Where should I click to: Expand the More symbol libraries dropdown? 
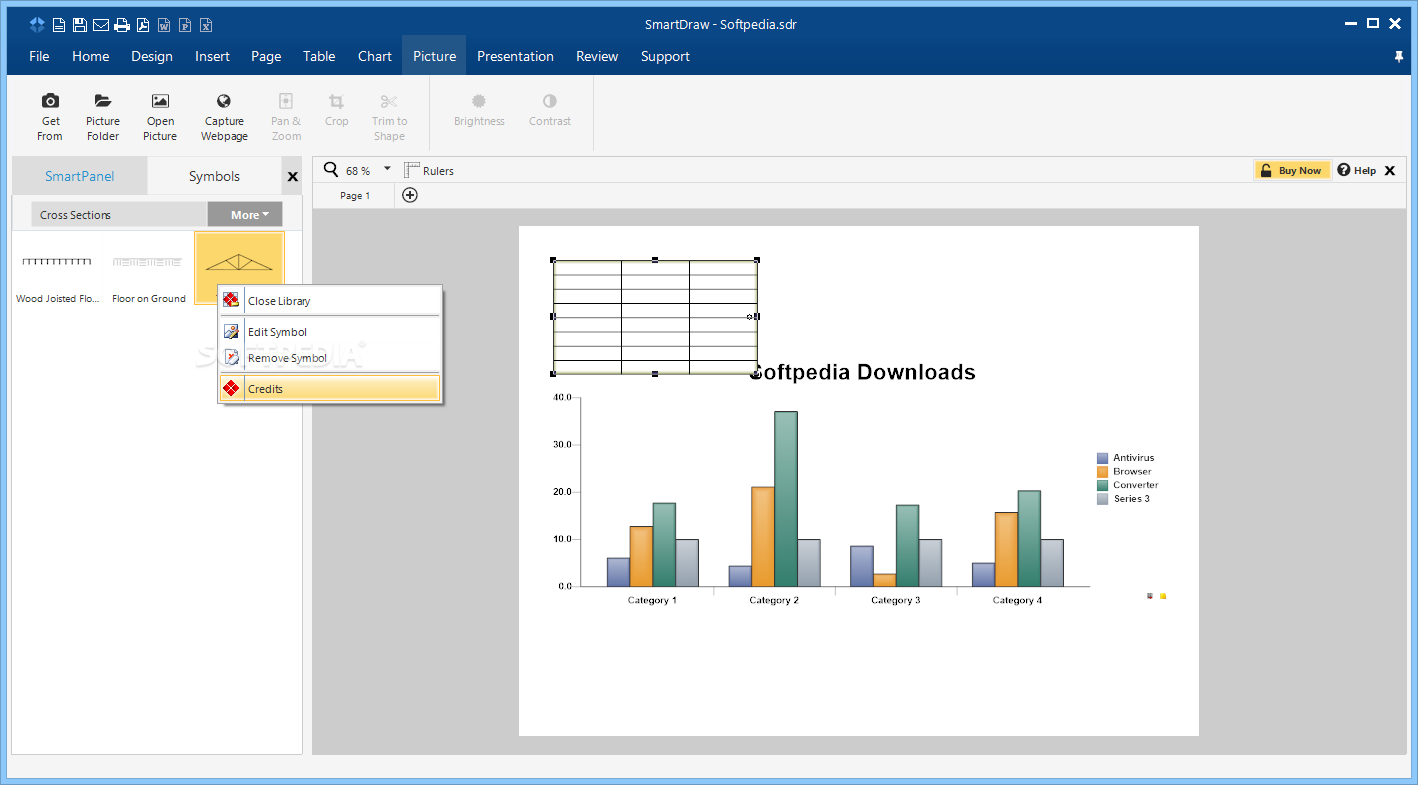[x=245, y=214]
